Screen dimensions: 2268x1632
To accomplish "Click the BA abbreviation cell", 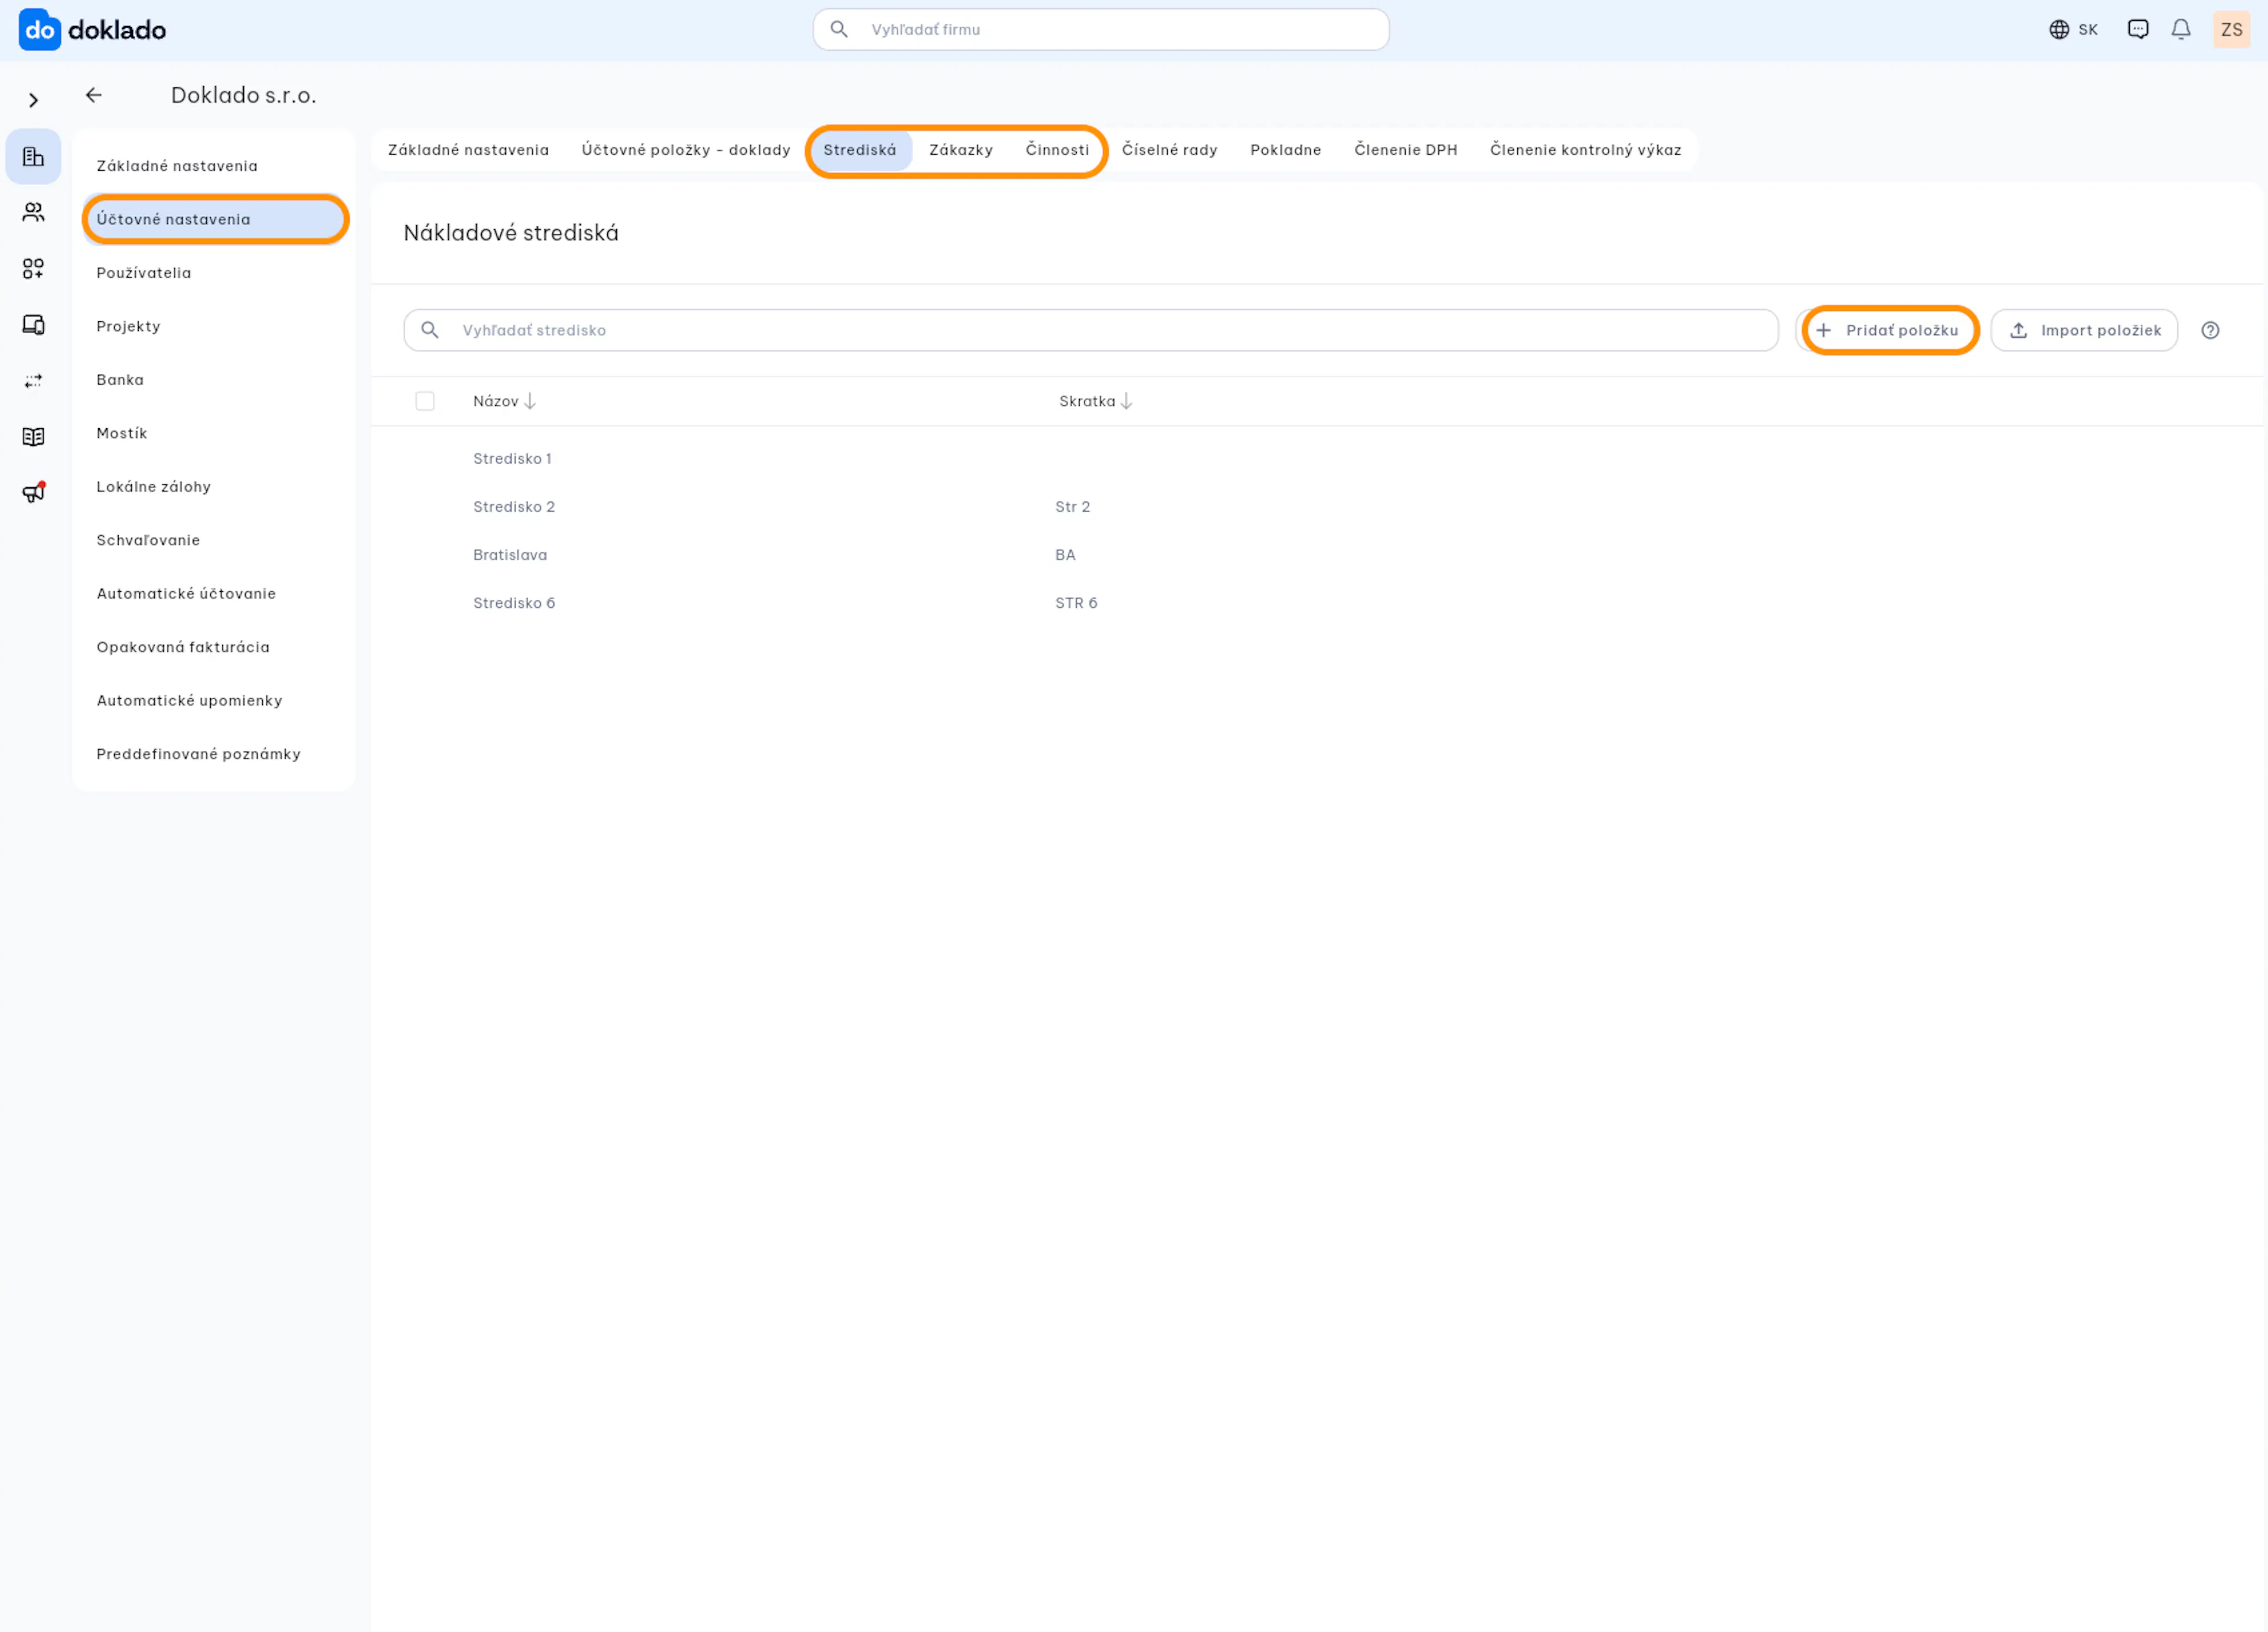I will click(1066, 555).
